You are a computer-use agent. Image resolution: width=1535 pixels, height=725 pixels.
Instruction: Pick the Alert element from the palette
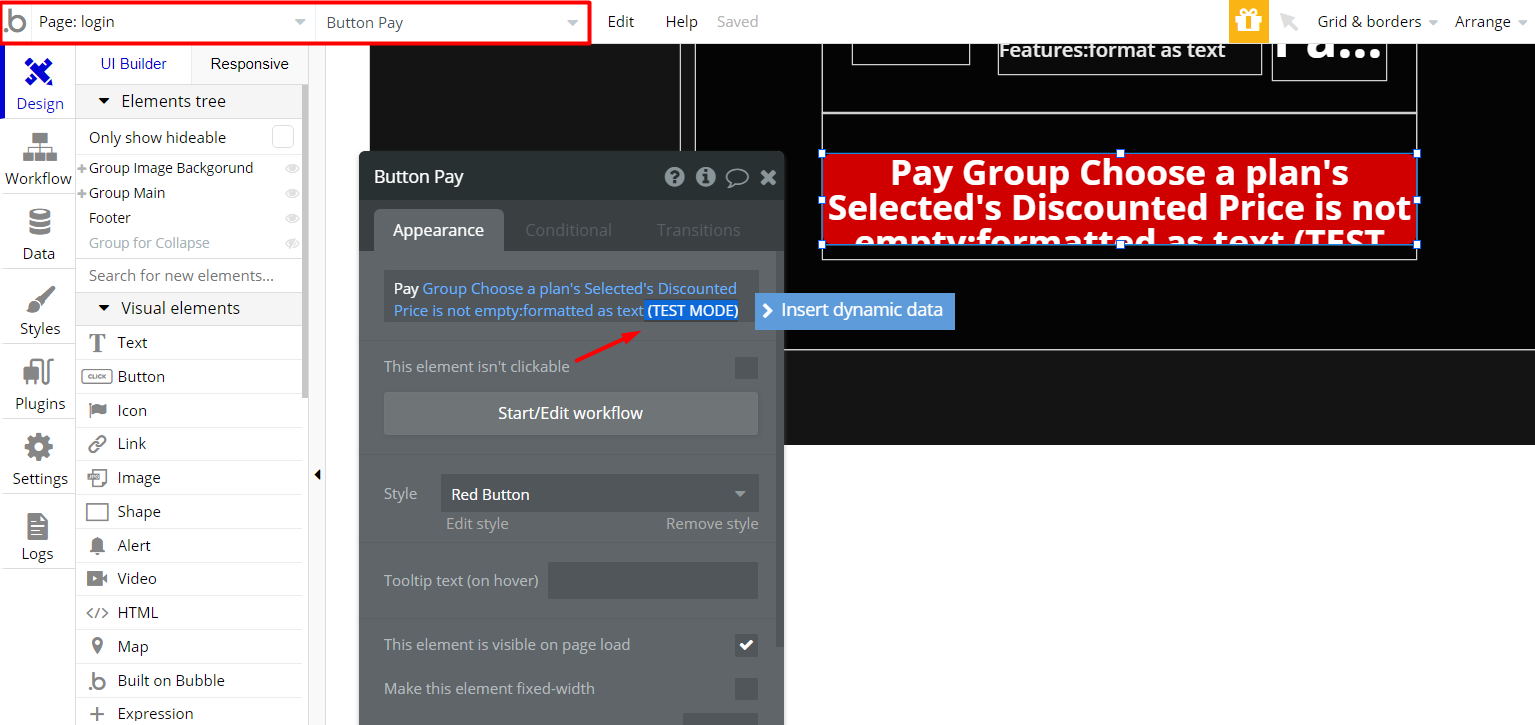point(190,546)
